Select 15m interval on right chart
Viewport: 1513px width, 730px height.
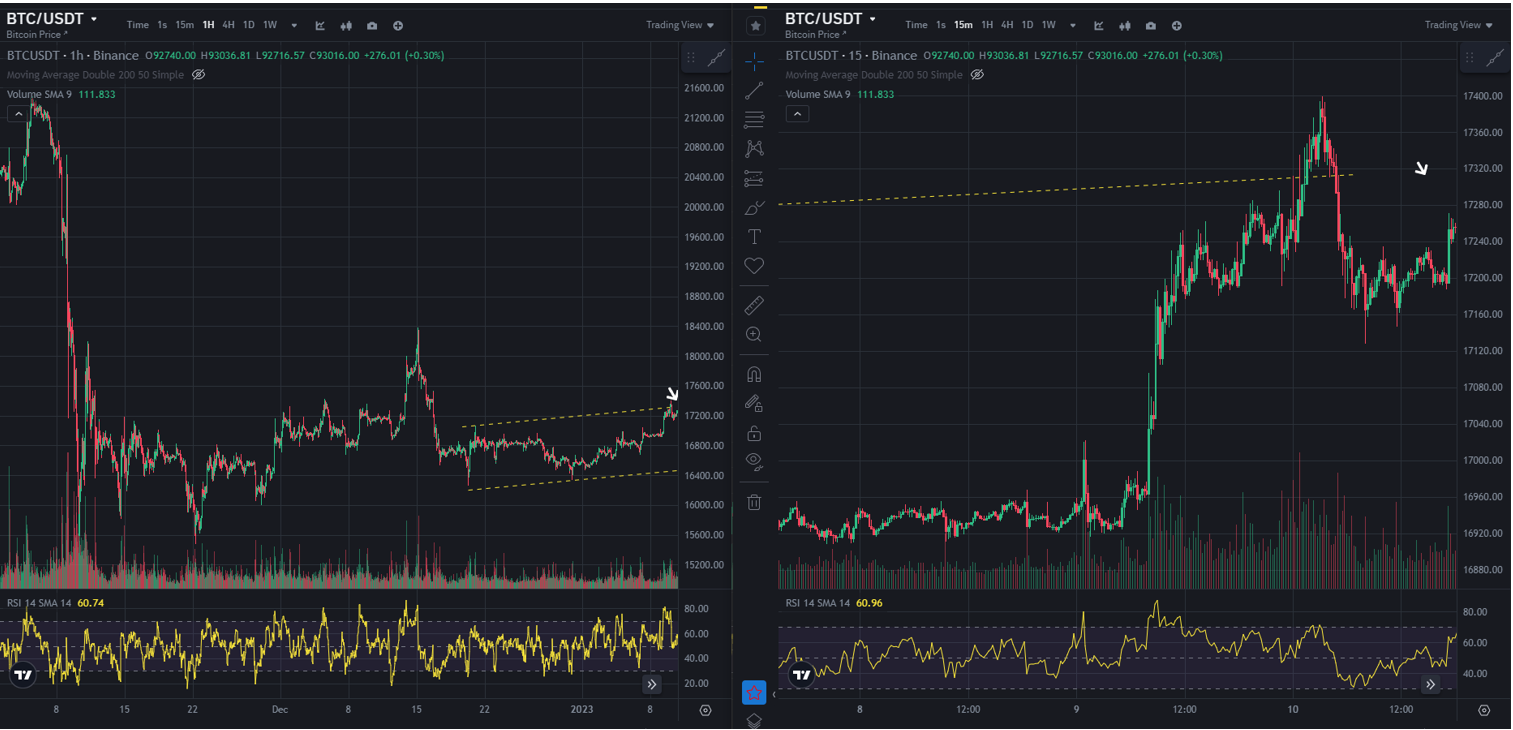pos(963,25)
